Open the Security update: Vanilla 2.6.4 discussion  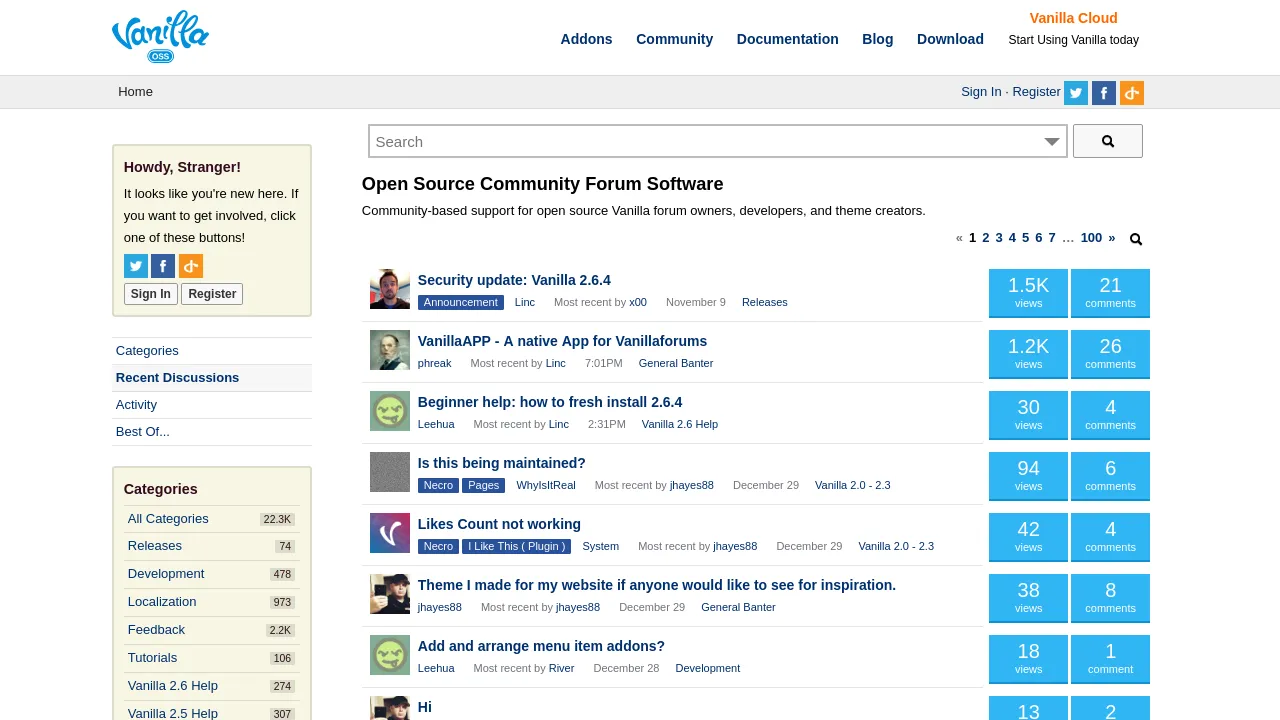coord(514,280)
